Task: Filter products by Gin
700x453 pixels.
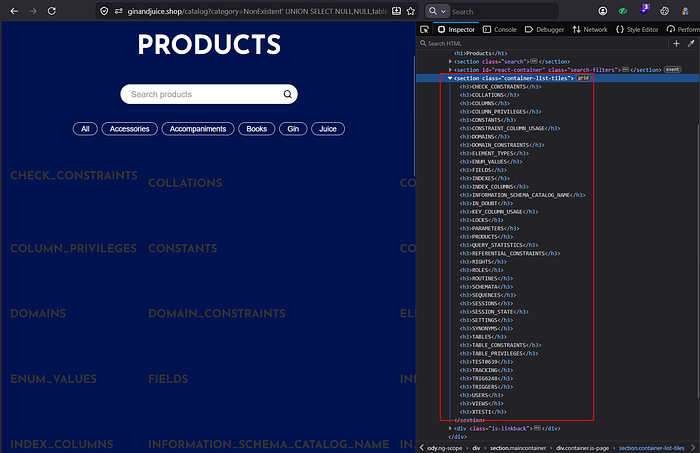Action: pos(293,129)
